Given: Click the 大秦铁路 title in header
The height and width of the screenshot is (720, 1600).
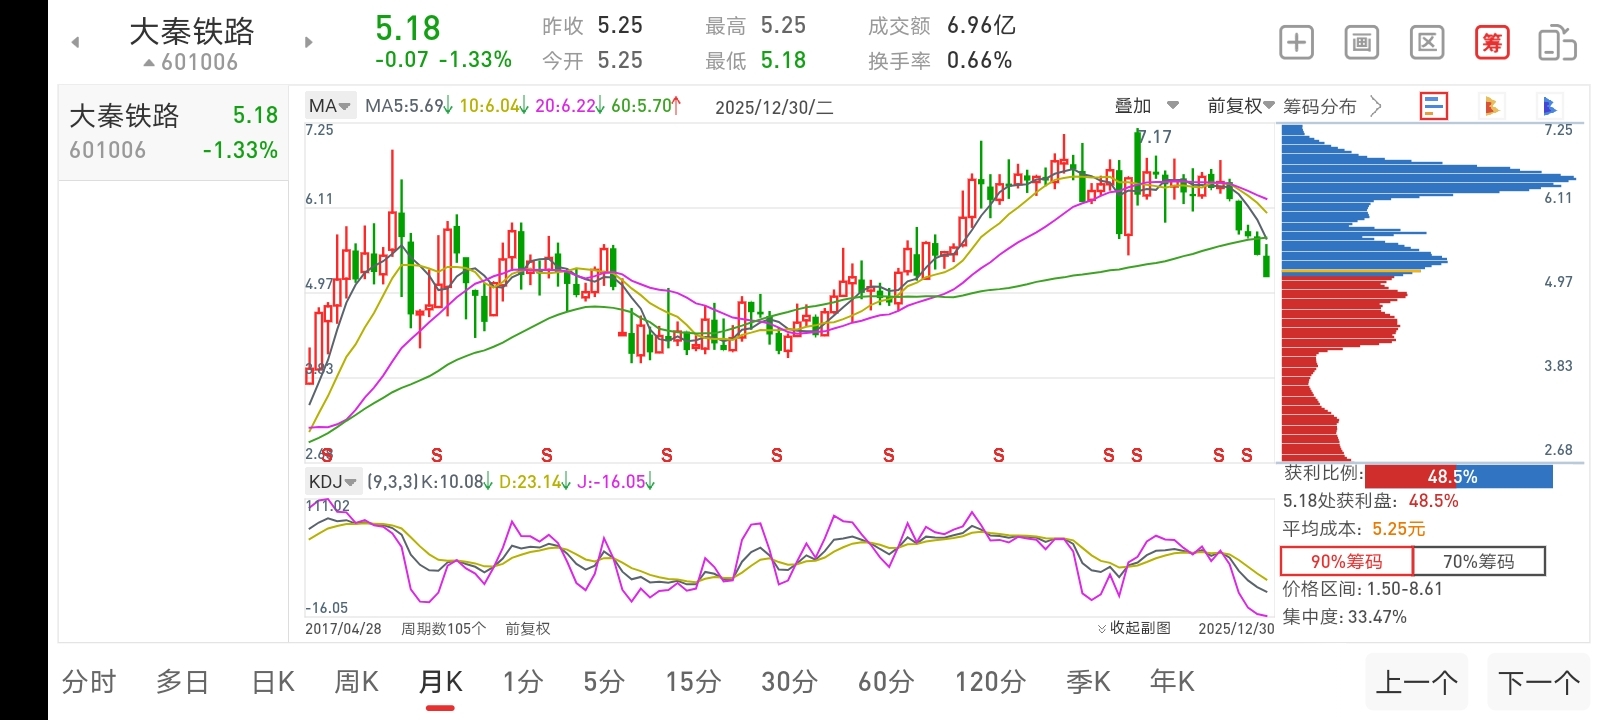Looking at the screenshot, I should [x=192, y=32].
